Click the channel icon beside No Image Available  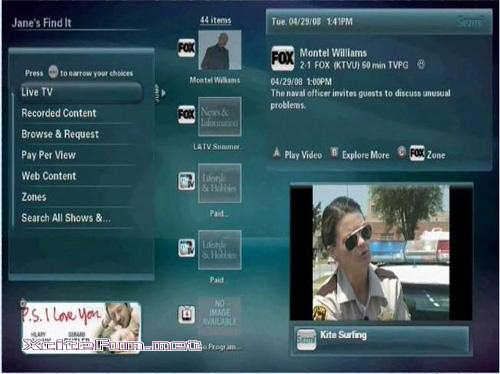[x=186, y=314]
